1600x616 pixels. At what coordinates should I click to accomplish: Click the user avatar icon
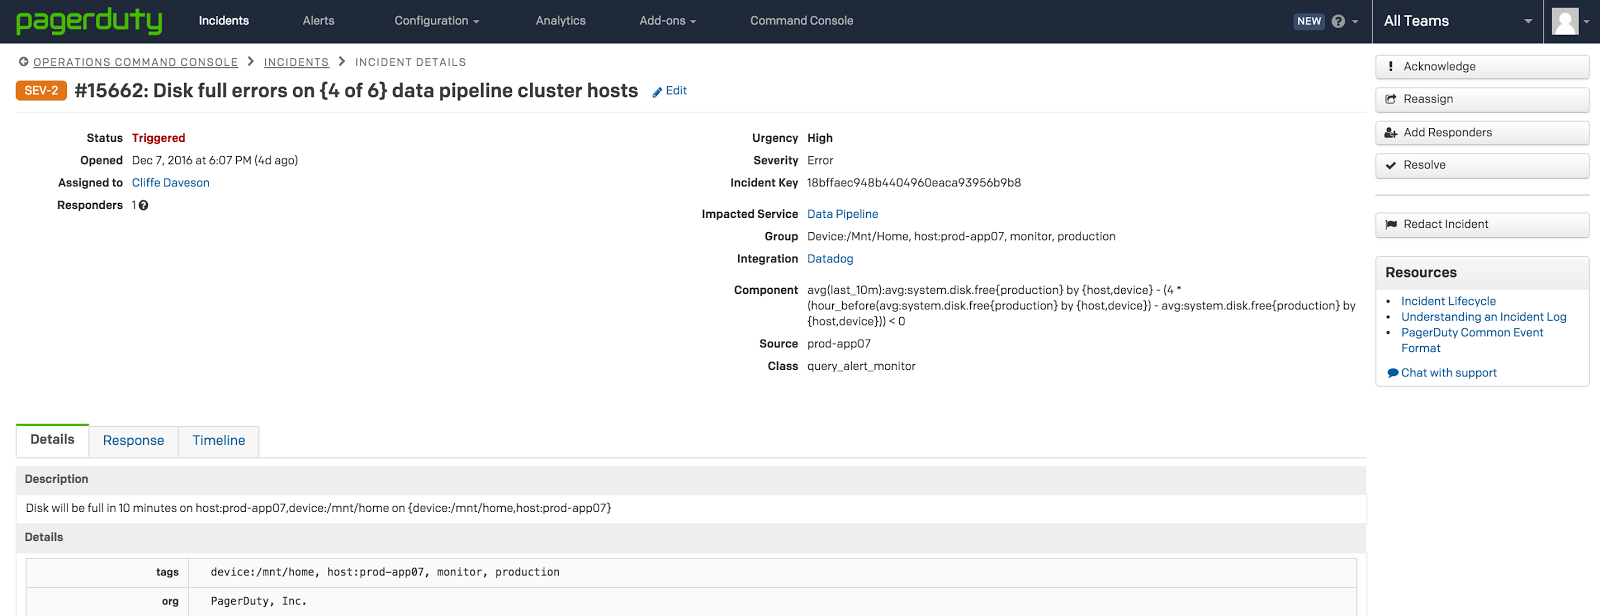[x=1565, y=21]
